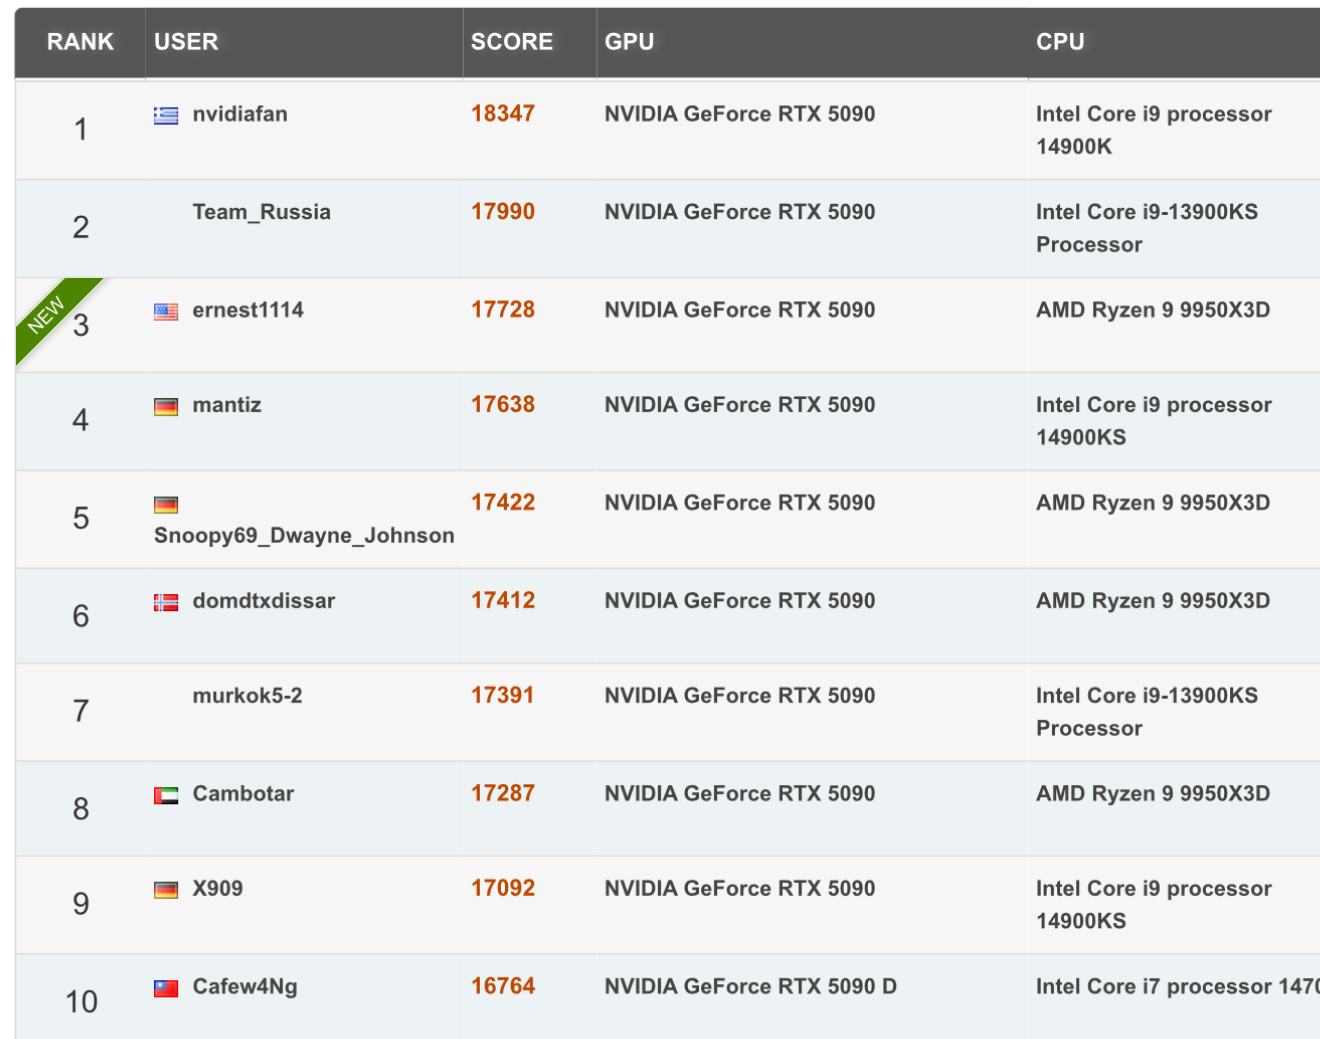Open the 17422 score result
The height and width of the screenshot is (1039, 1320).
(503, 503)
